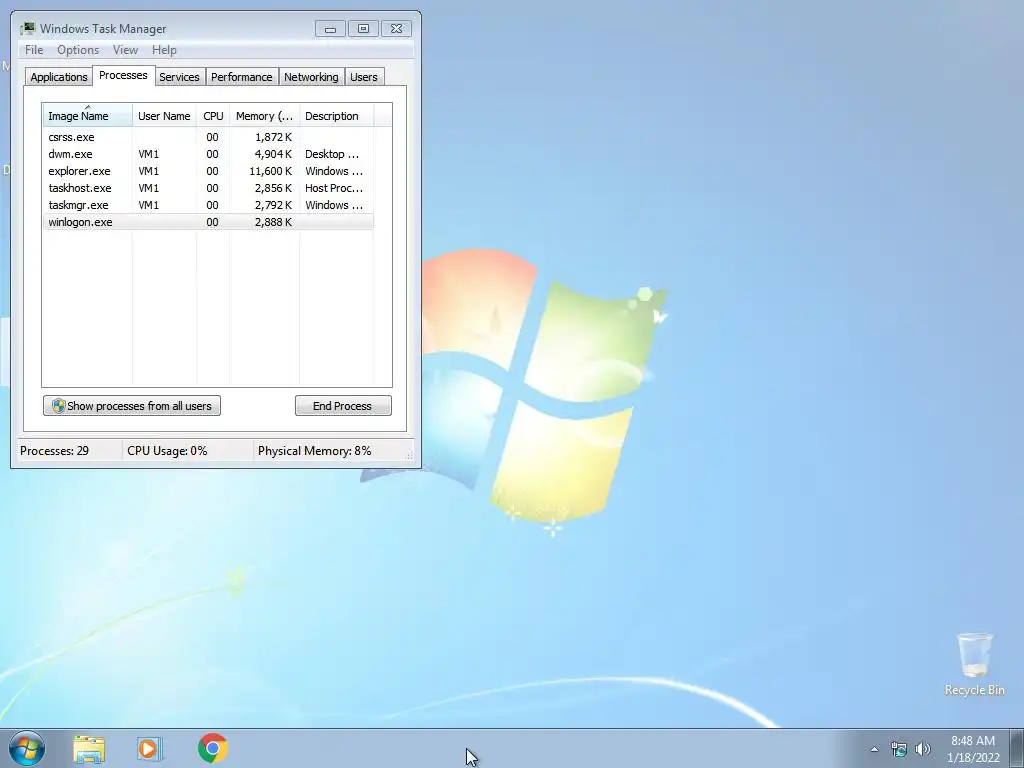1024x768 pixels.
Task: Click the Physical Memory: 8% status entry
Action: tap(314, 451)
